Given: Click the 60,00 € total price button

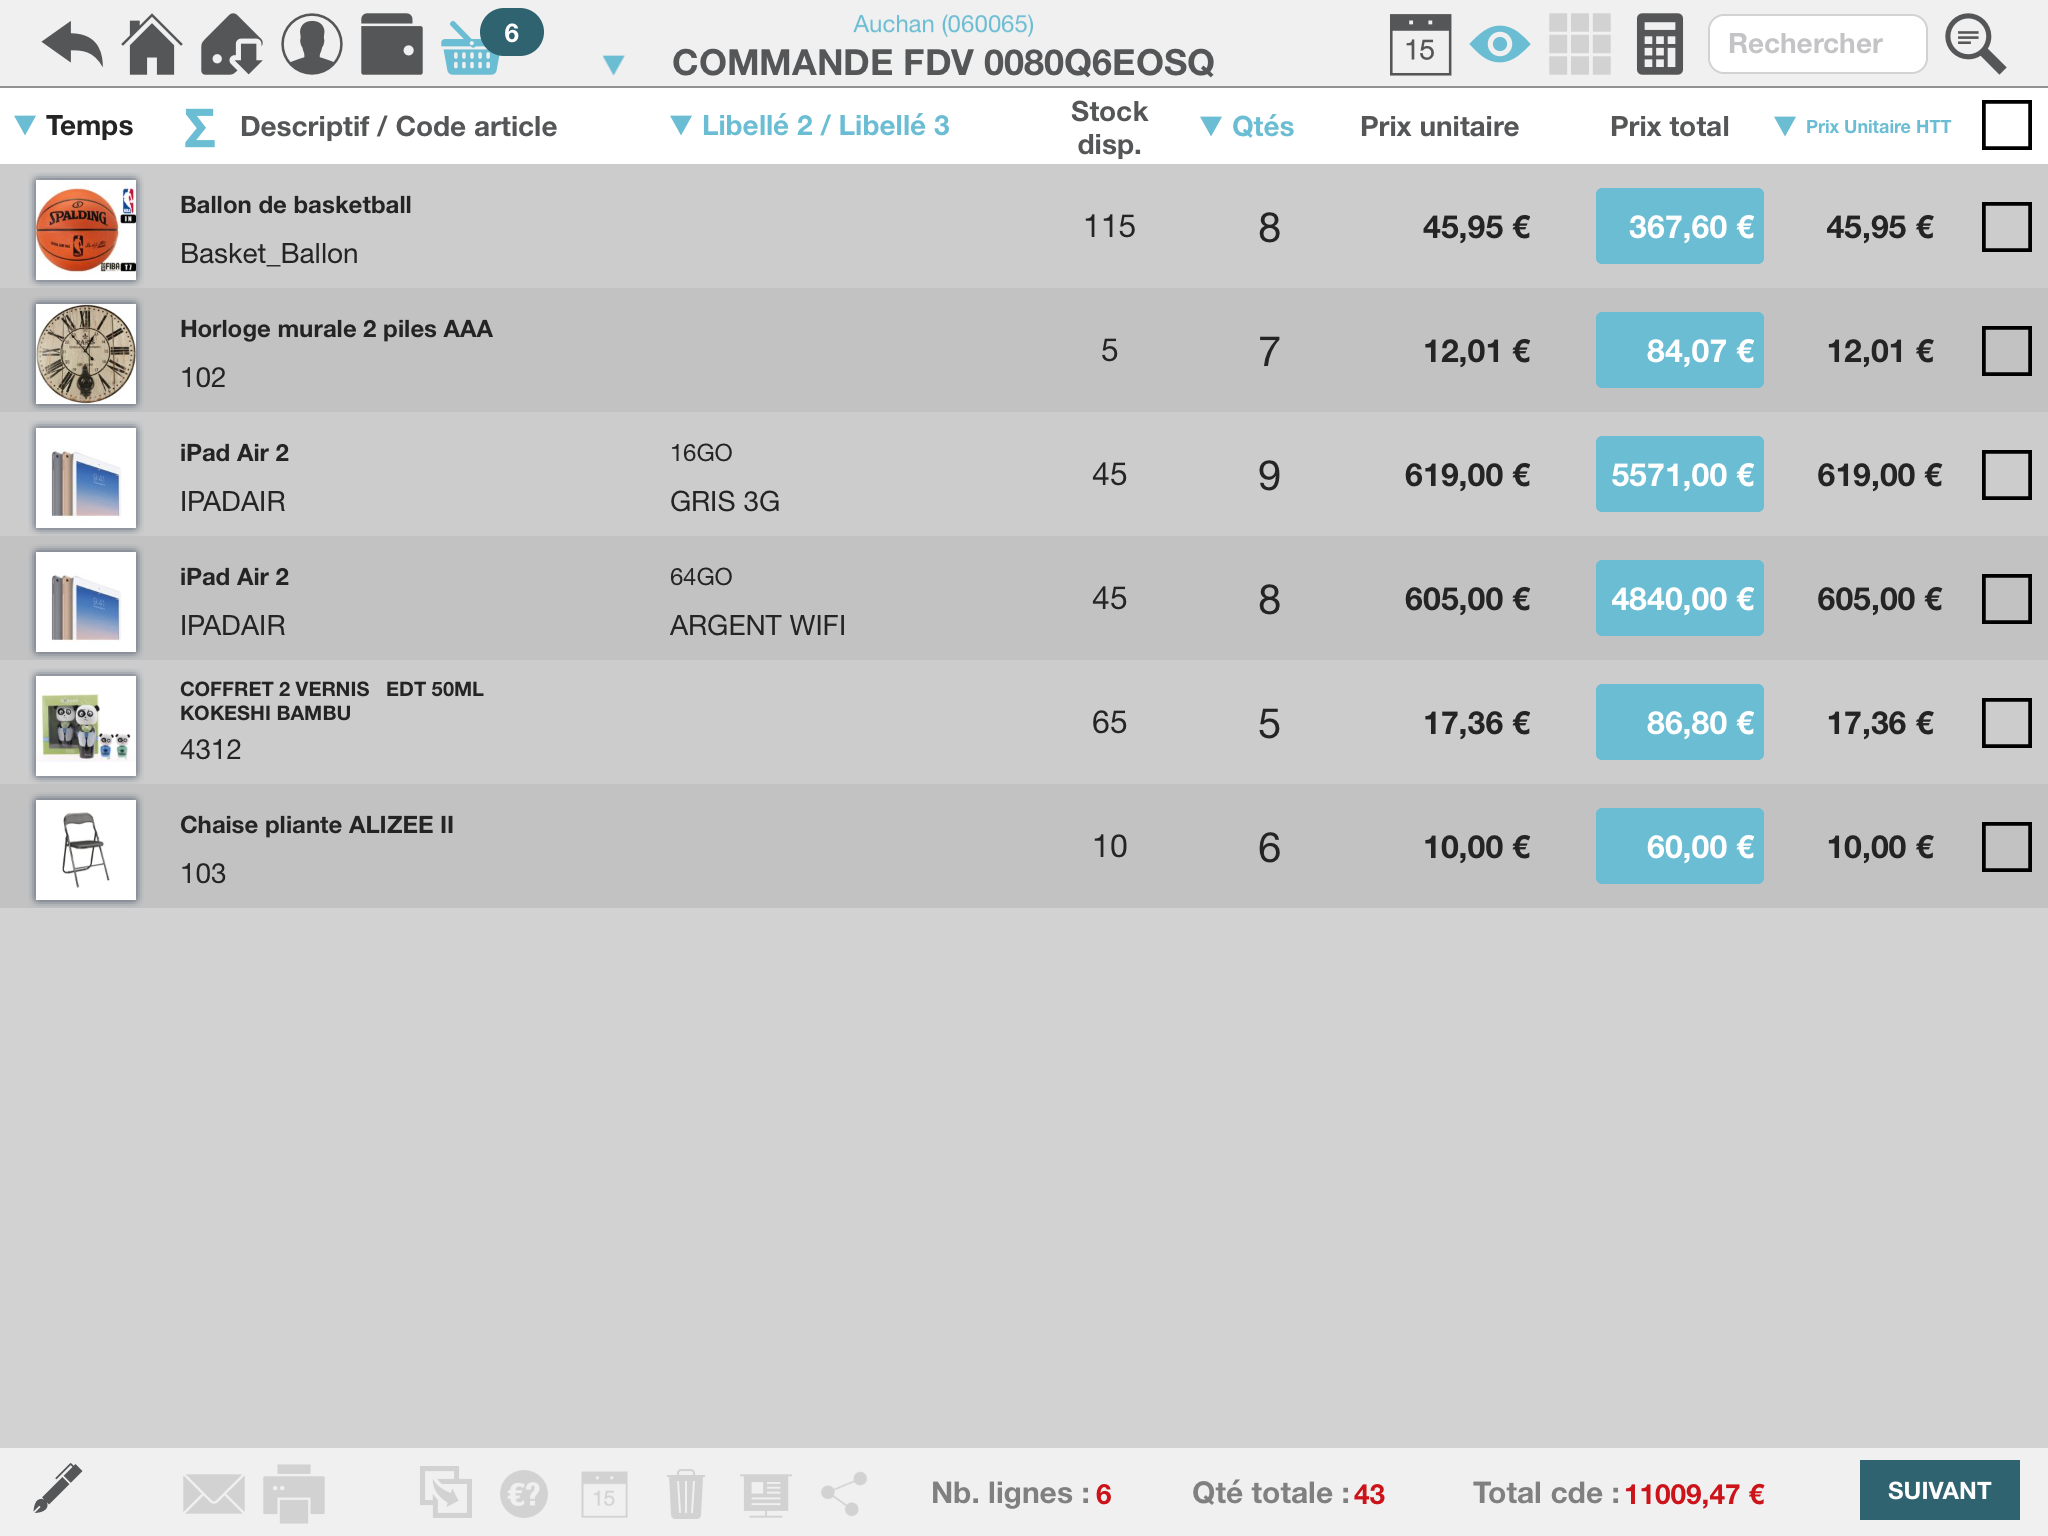Looking at the screenshot, I should (x=1680, y=846).
